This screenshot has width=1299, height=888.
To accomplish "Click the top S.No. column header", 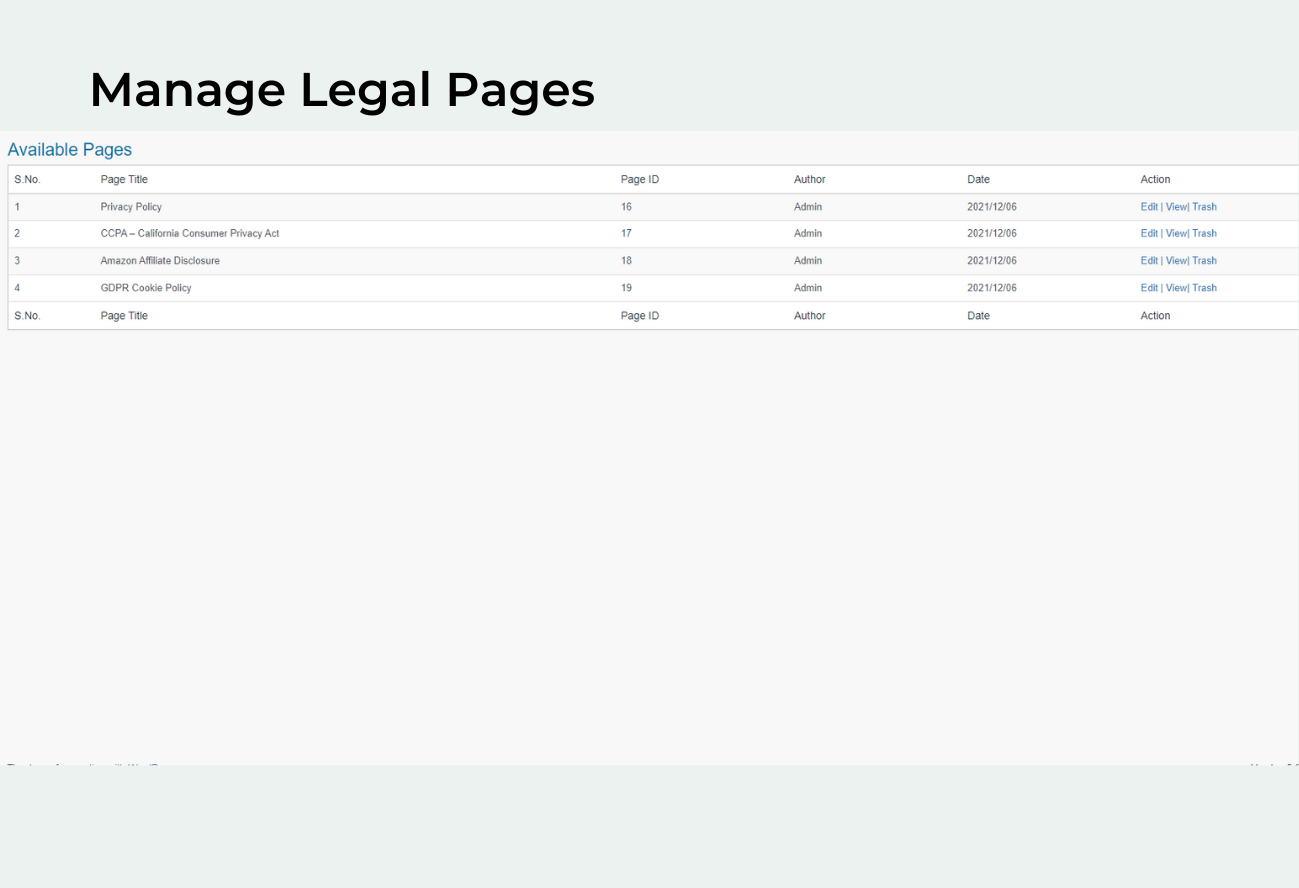I will click(x=27, y=179).
